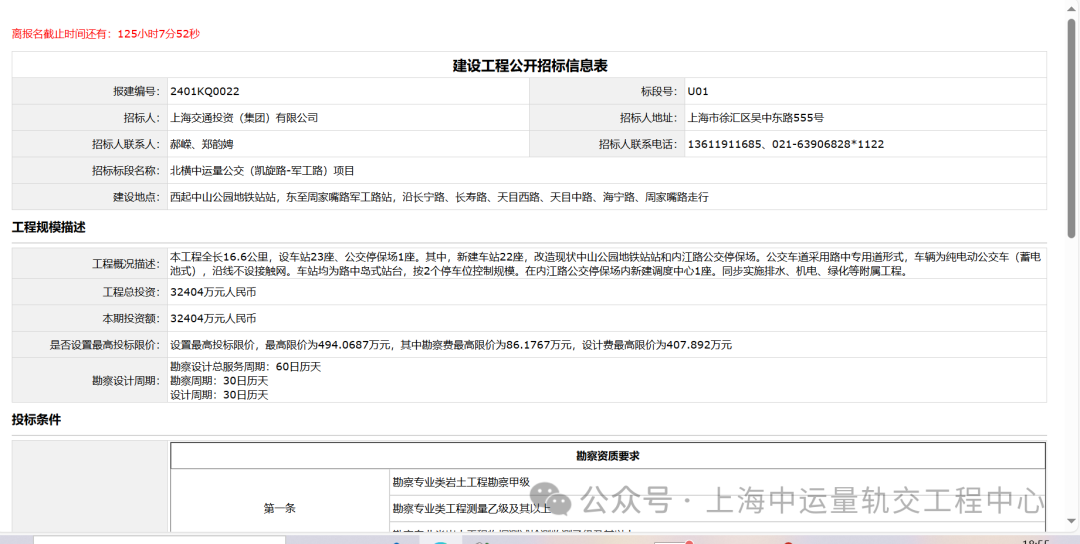Click 勘察专业类岩土工程勘察甲级 row
The width and height of the screenshot is (1080, 544).
click(717, 482)
